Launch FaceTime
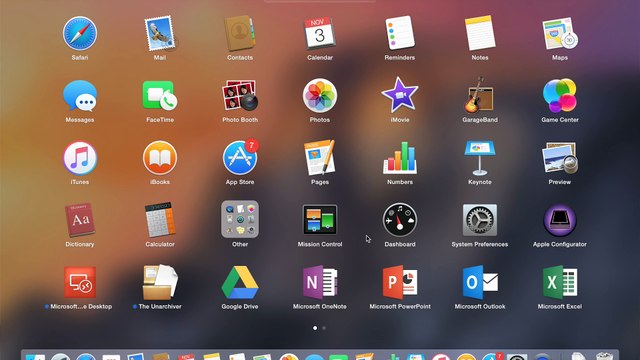640x360 pixels. point(160,96)
